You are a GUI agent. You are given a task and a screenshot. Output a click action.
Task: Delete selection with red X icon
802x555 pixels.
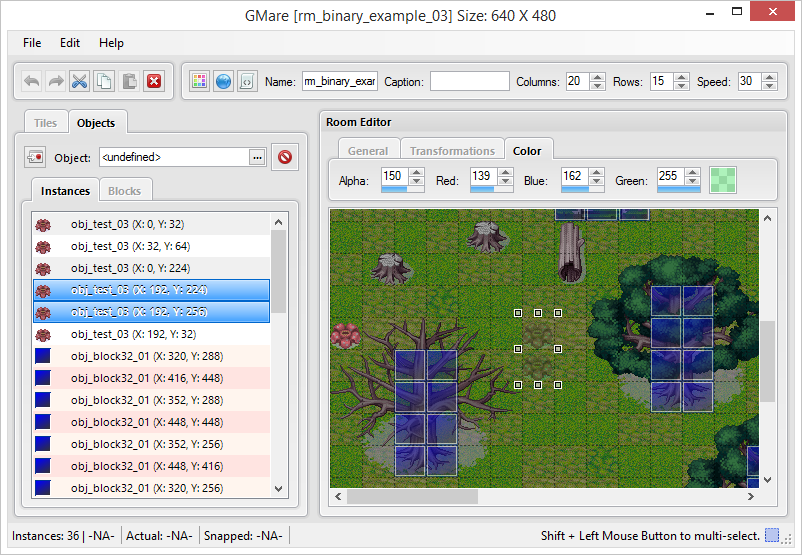[x=154, y=81]
